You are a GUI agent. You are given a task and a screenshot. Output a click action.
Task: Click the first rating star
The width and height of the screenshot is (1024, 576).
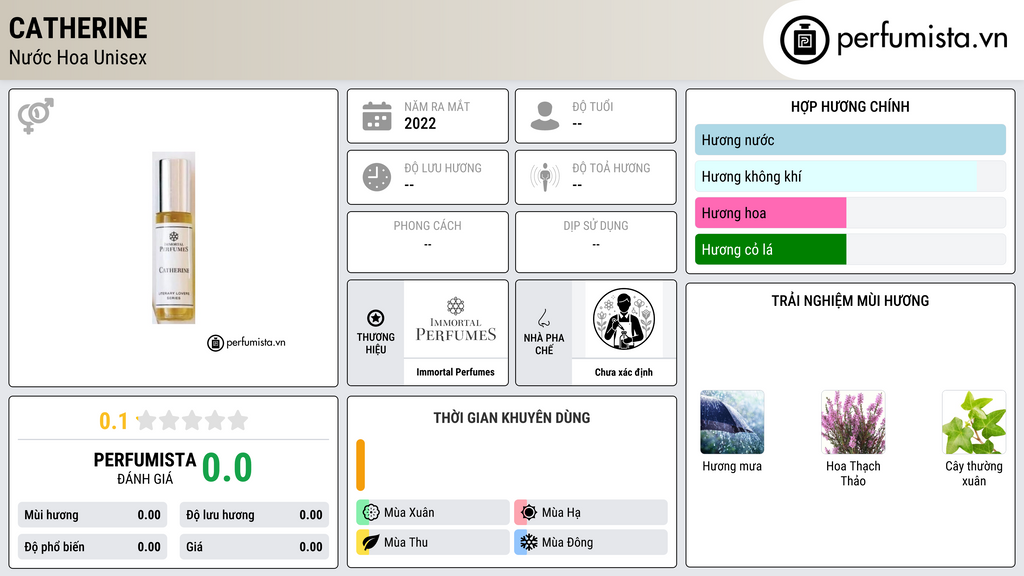(147, 420)
